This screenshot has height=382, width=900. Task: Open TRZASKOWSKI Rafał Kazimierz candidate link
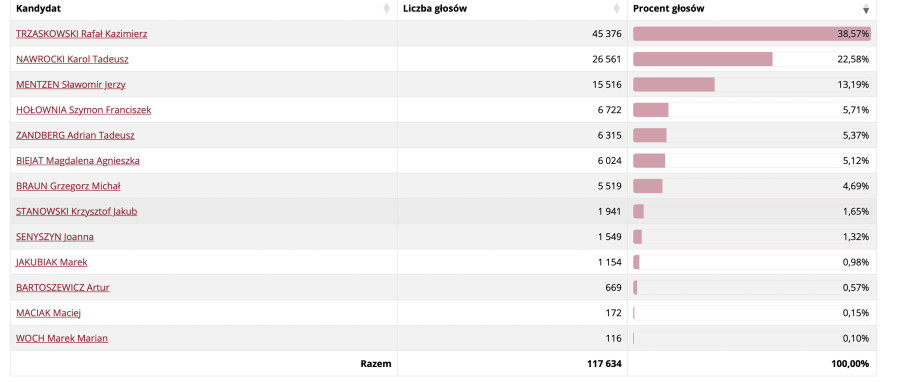(82, 34)
